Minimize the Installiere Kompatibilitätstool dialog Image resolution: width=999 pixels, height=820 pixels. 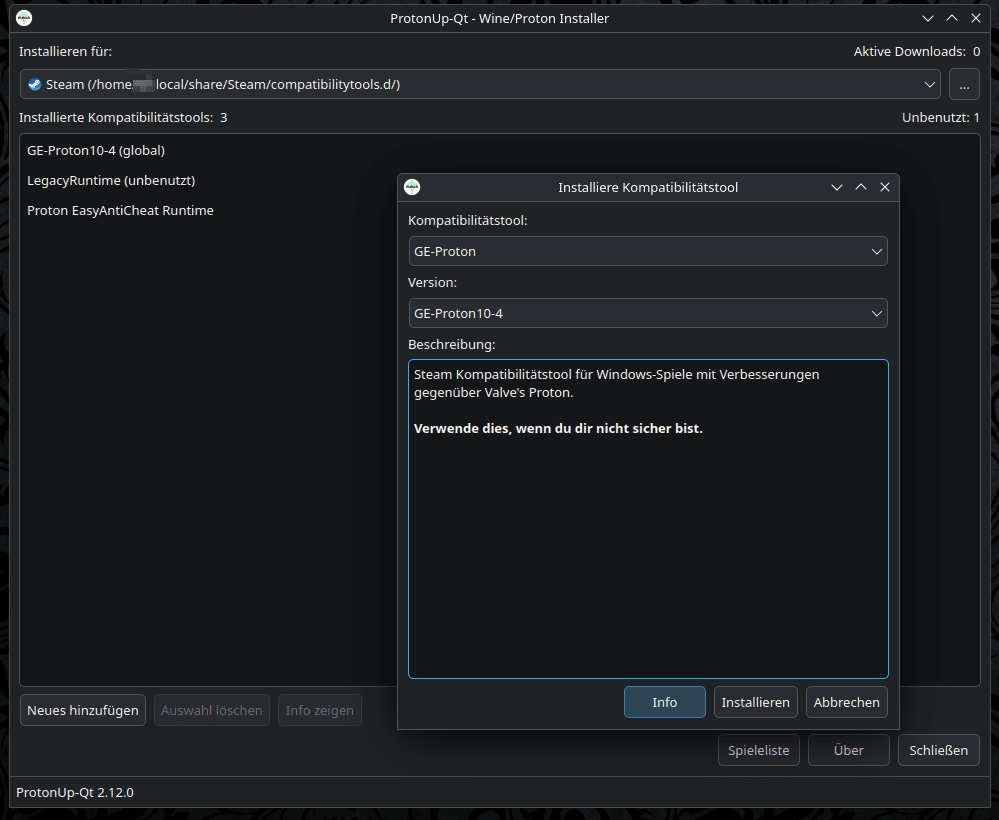click(837, 187)
